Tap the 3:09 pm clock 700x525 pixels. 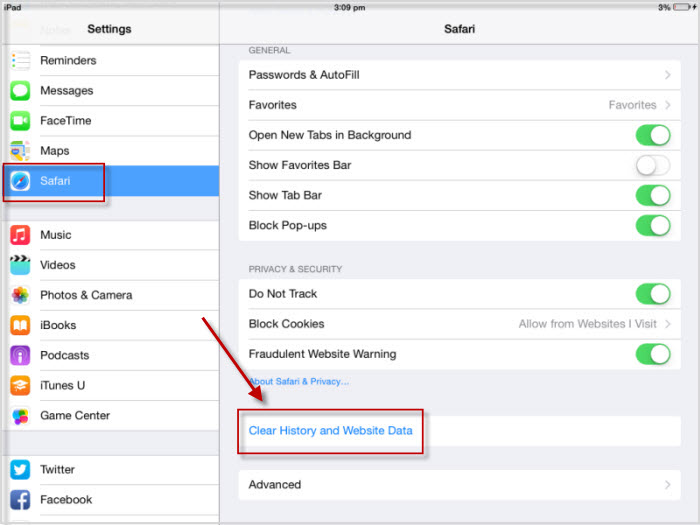tap(350, 7)
